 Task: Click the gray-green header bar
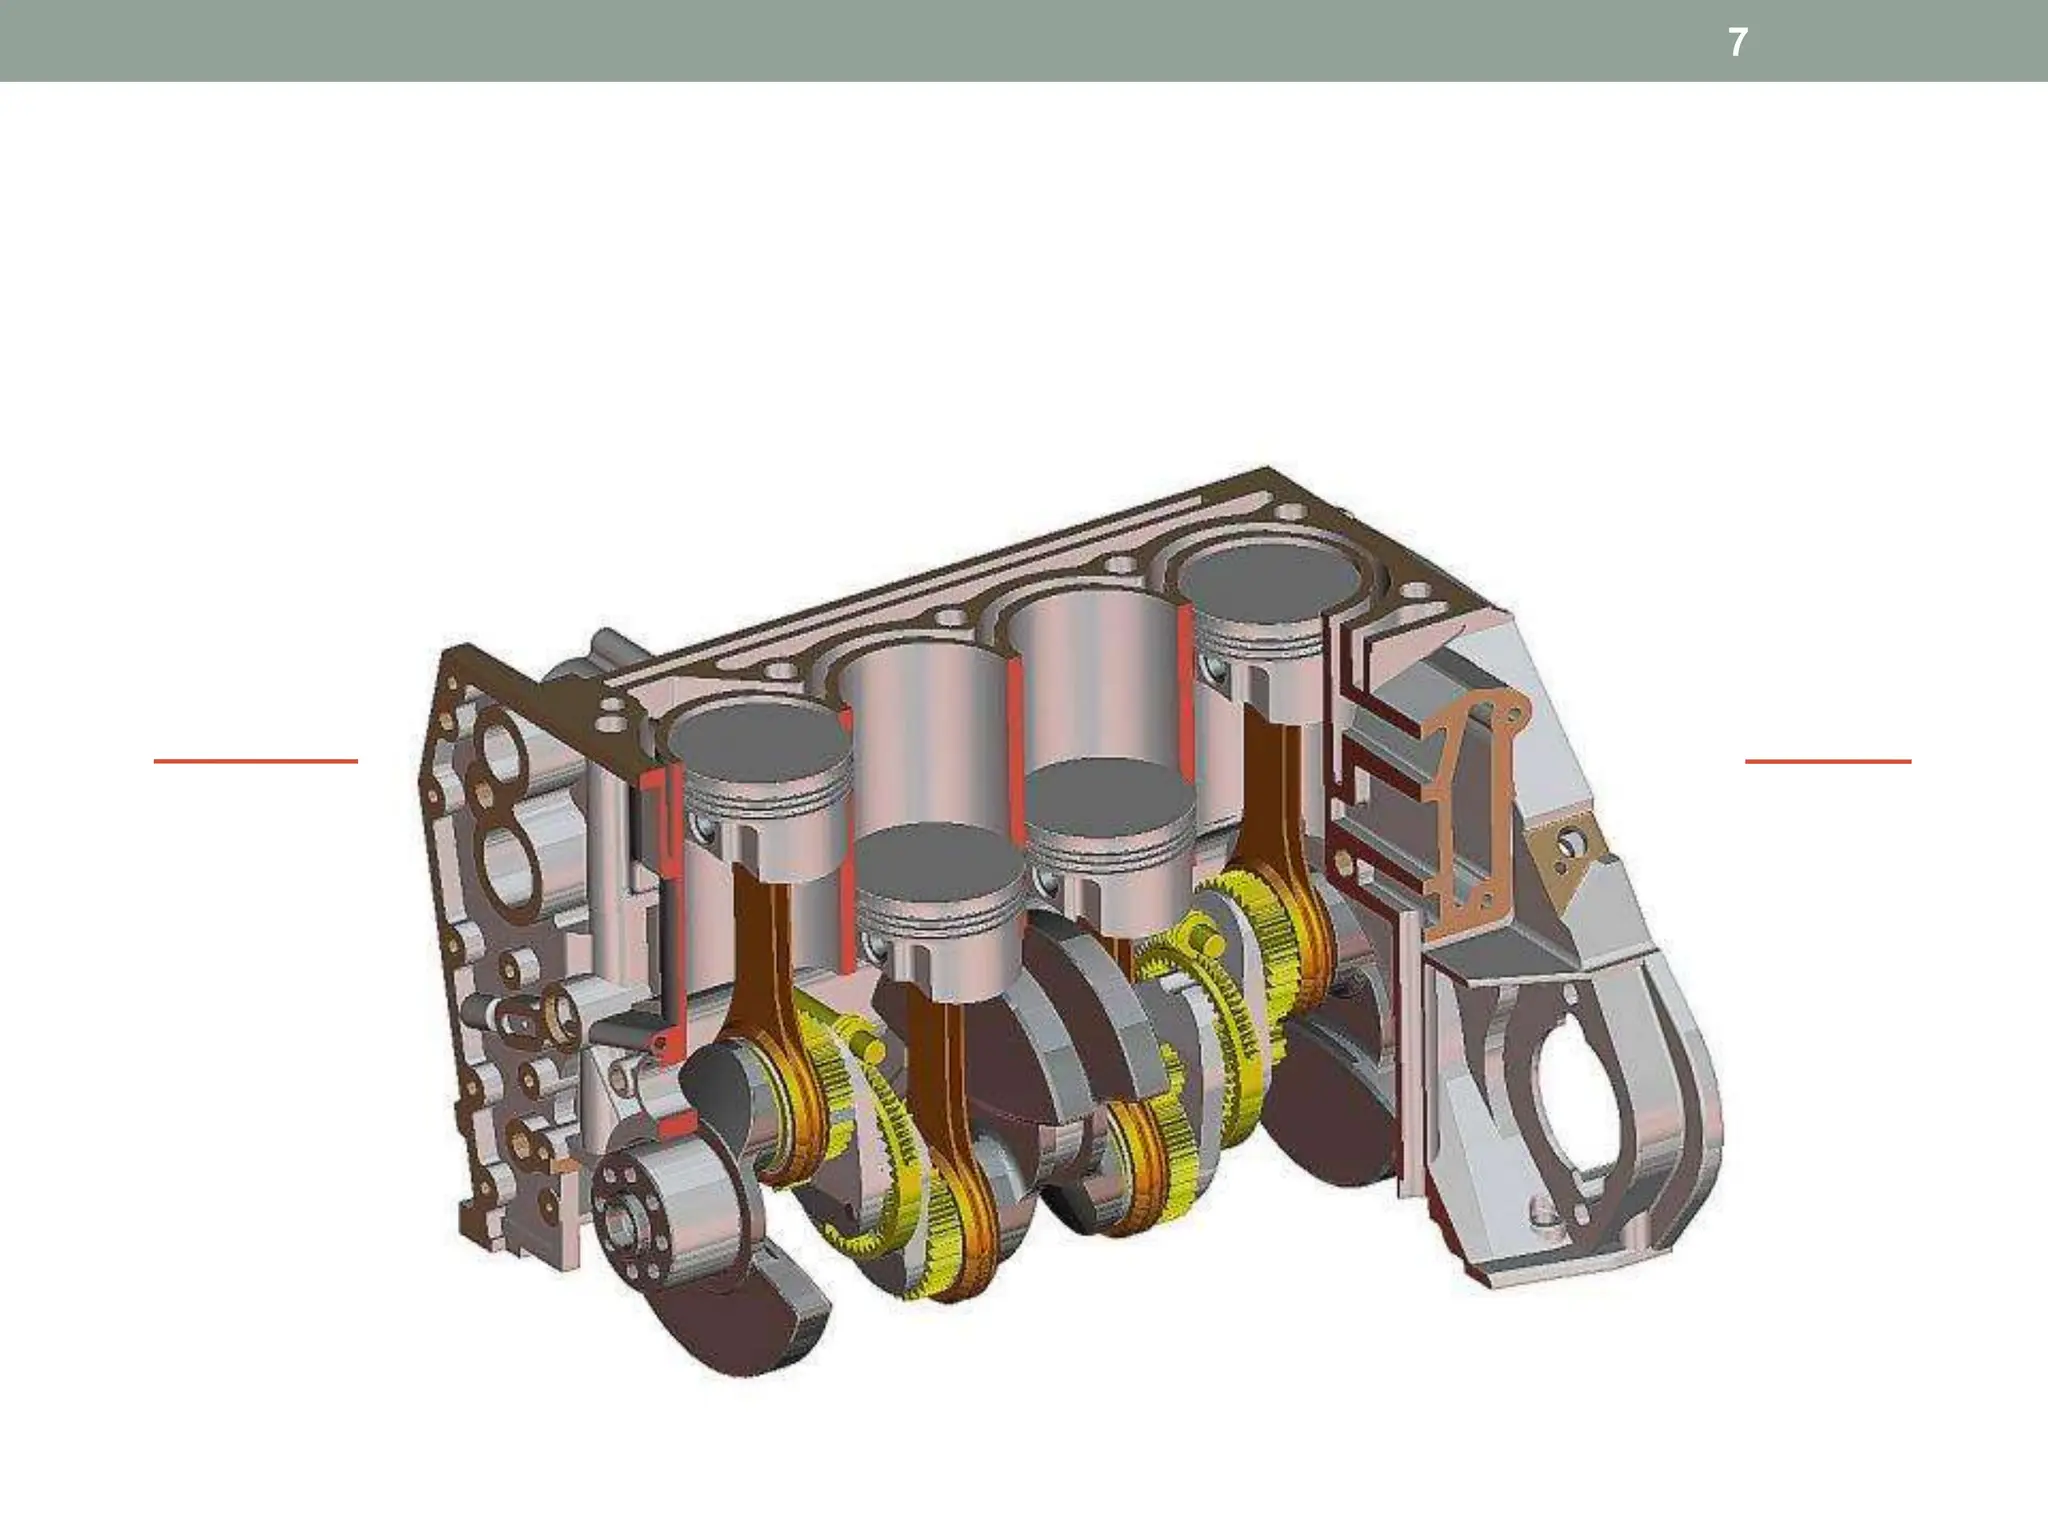point(900,40)
